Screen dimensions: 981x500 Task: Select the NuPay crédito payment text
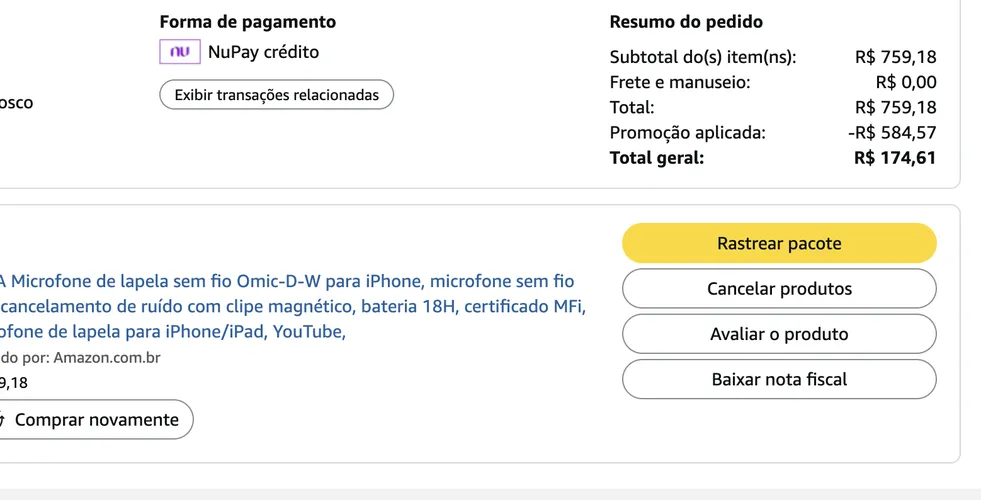tap(263, 52)
